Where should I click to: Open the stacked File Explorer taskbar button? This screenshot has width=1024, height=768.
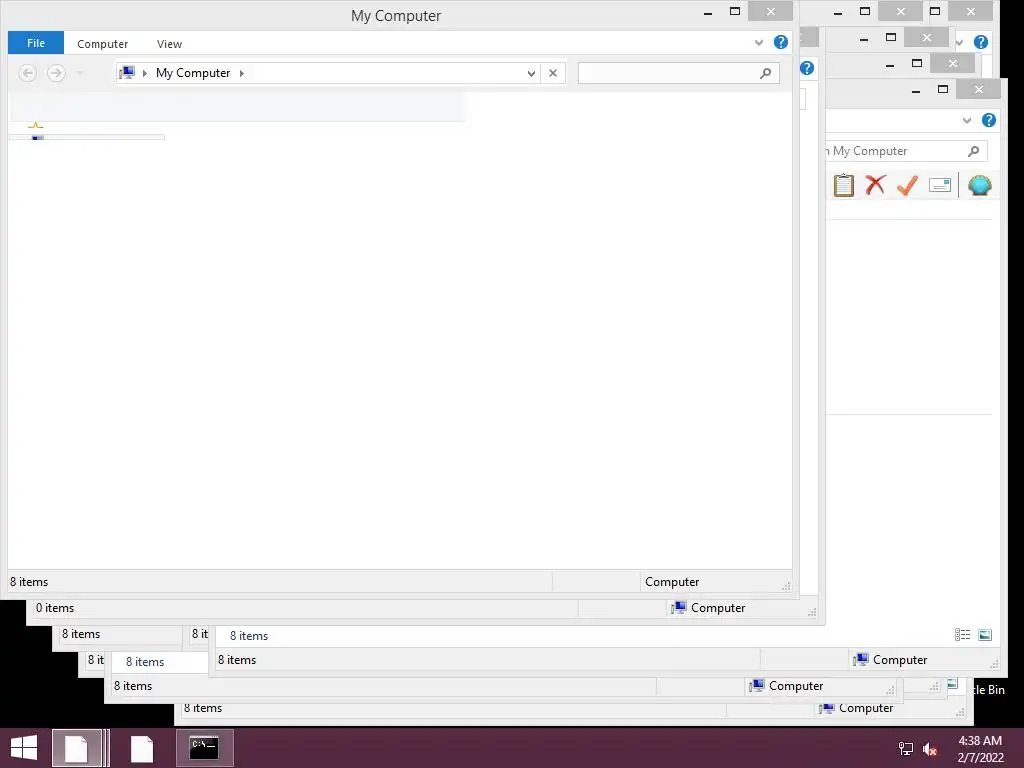[x=80, y=748]
